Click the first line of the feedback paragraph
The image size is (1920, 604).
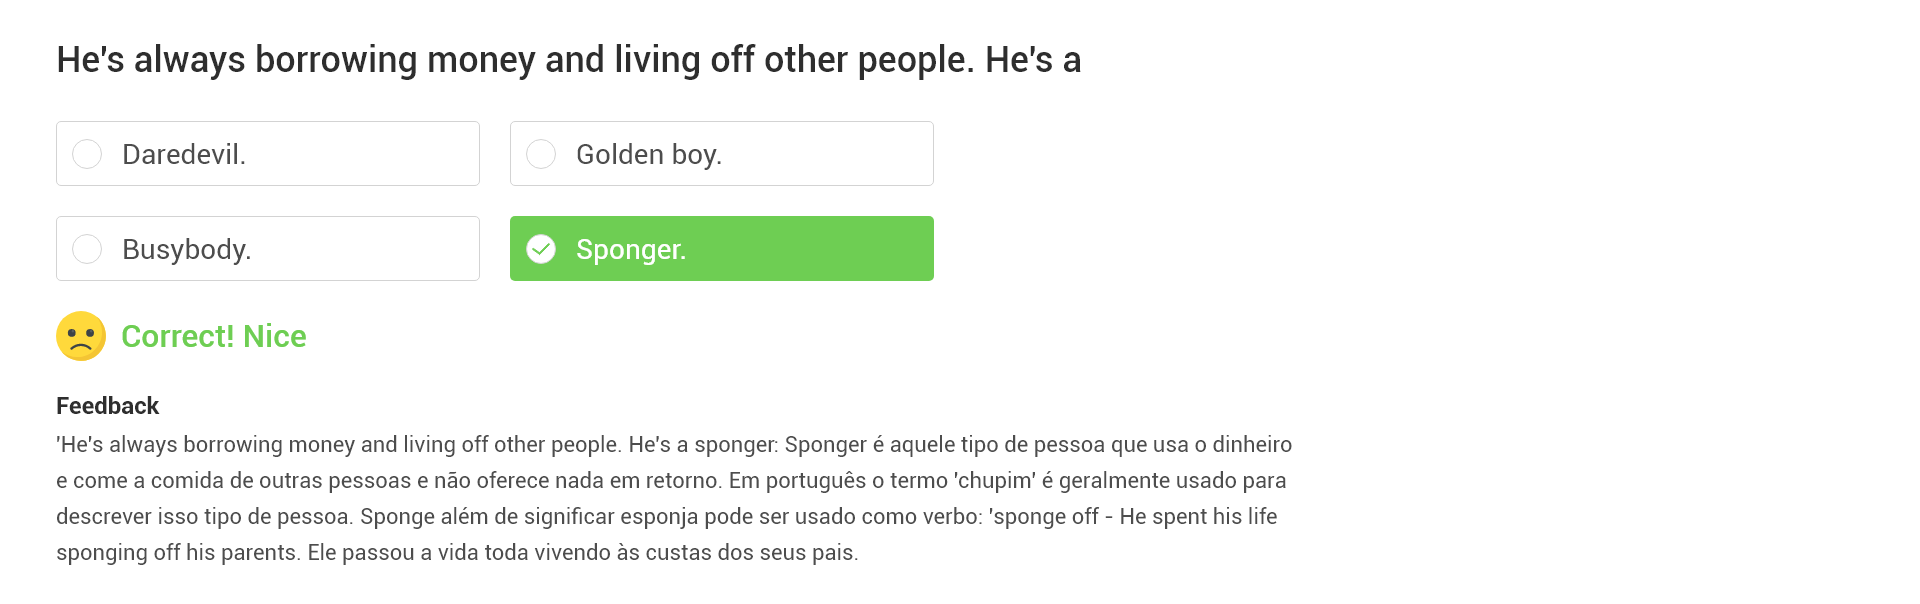tap(673, 445)
